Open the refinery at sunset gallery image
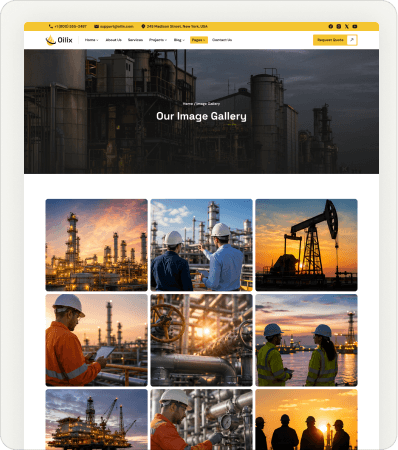Image resolution: width=398 pixels, height=450 pixels. pyautogui.click(x=97, y=245)
